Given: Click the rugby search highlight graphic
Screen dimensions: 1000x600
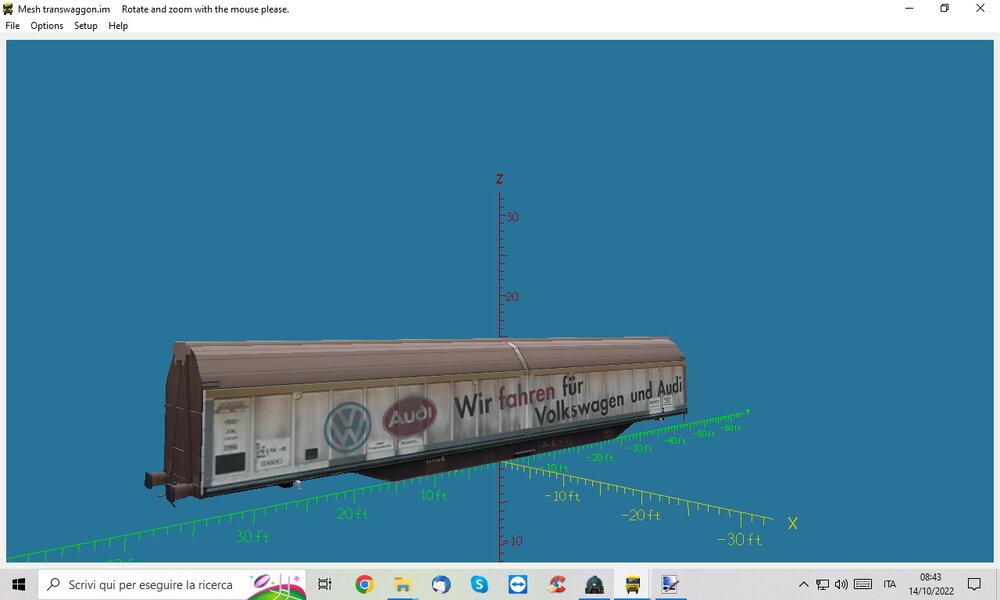Looking at the screenshot, I should click(276, 585).
